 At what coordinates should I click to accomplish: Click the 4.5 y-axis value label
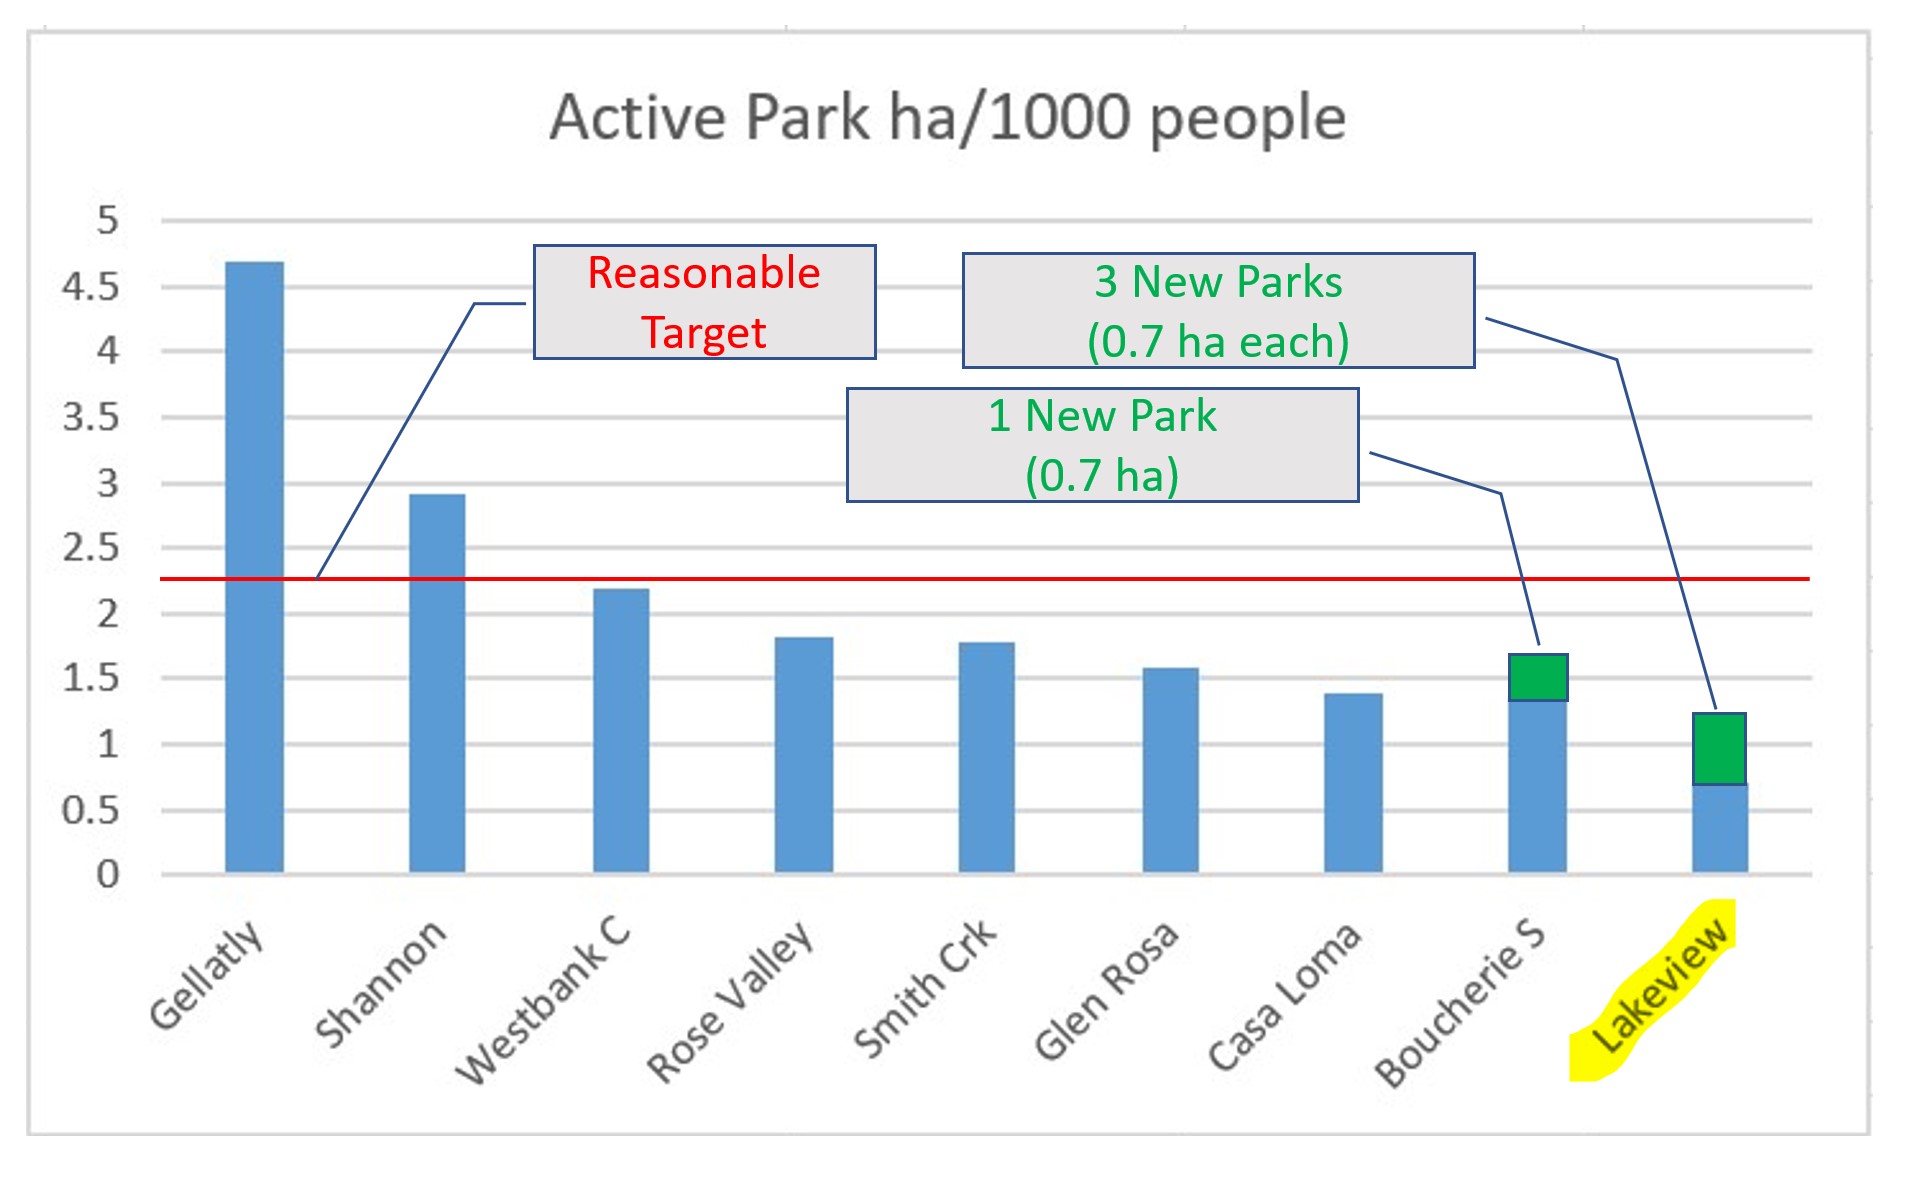pos(90,287)
